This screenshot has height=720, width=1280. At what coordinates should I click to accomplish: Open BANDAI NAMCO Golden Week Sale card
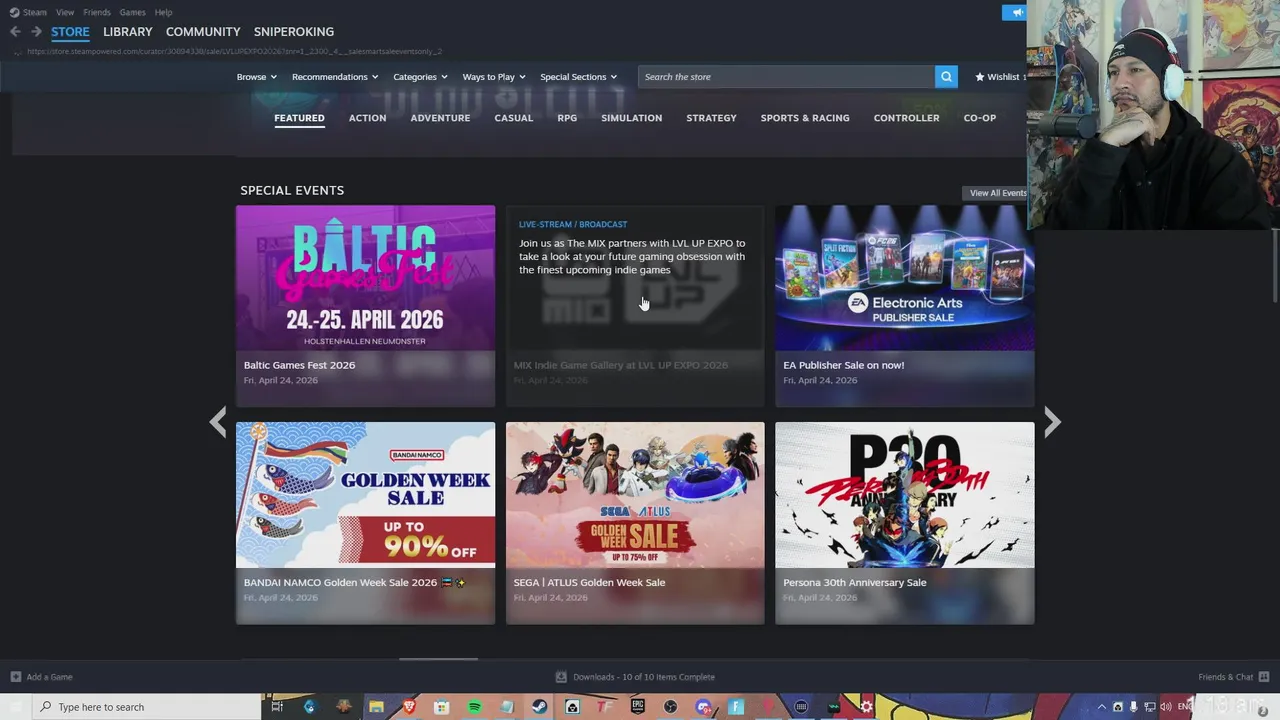365,523
